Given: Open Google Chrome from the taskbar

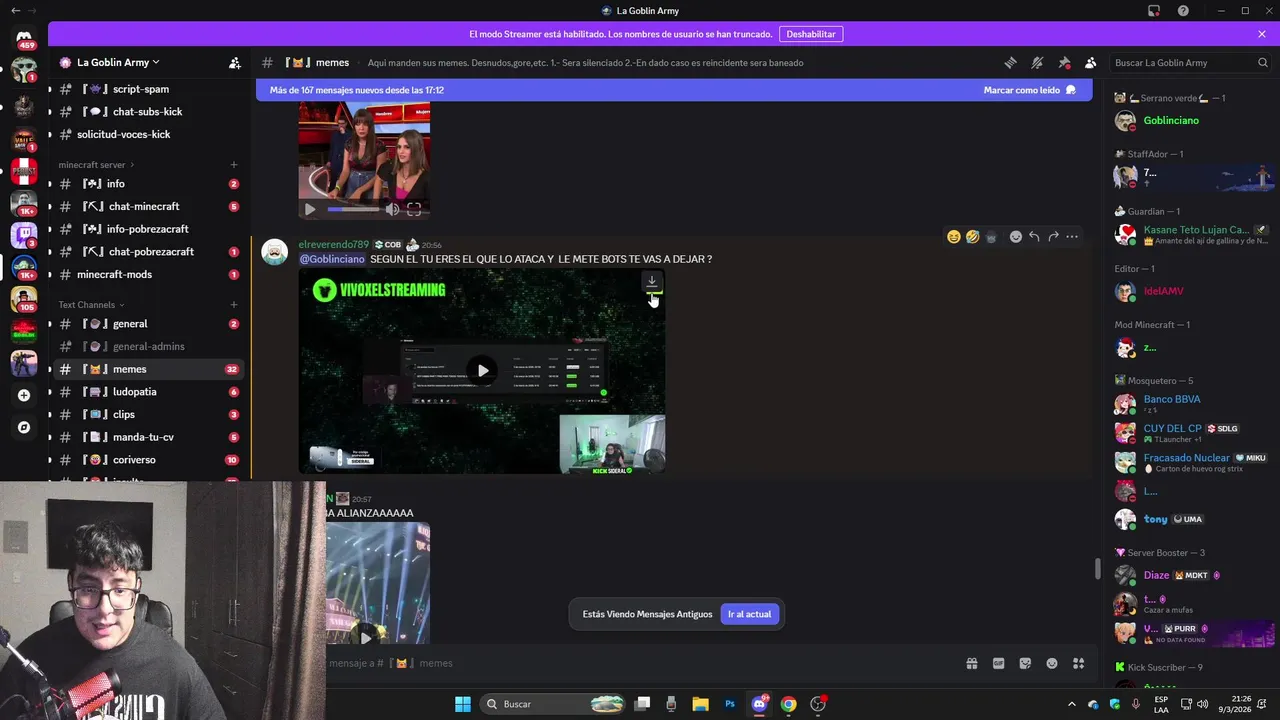Looking at the screenshot, I should coord(788,704).
